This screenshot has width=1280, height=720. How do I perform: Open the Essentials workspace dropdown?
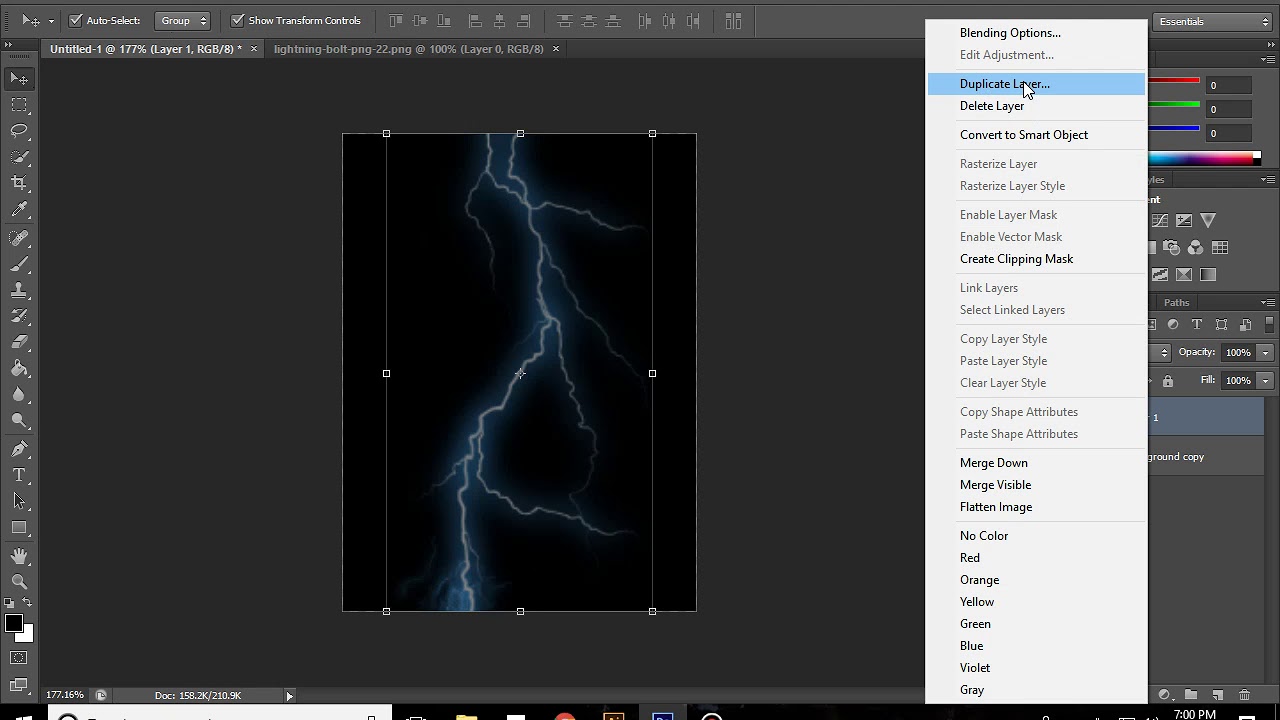click(x=1213, y=21)
